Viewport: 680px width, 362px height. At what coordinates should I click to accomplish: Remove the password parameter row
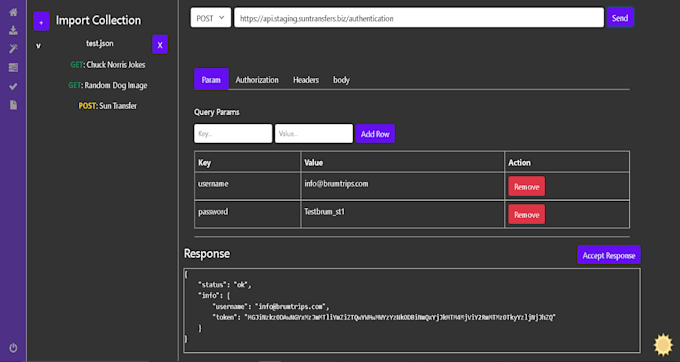(526, 214)
